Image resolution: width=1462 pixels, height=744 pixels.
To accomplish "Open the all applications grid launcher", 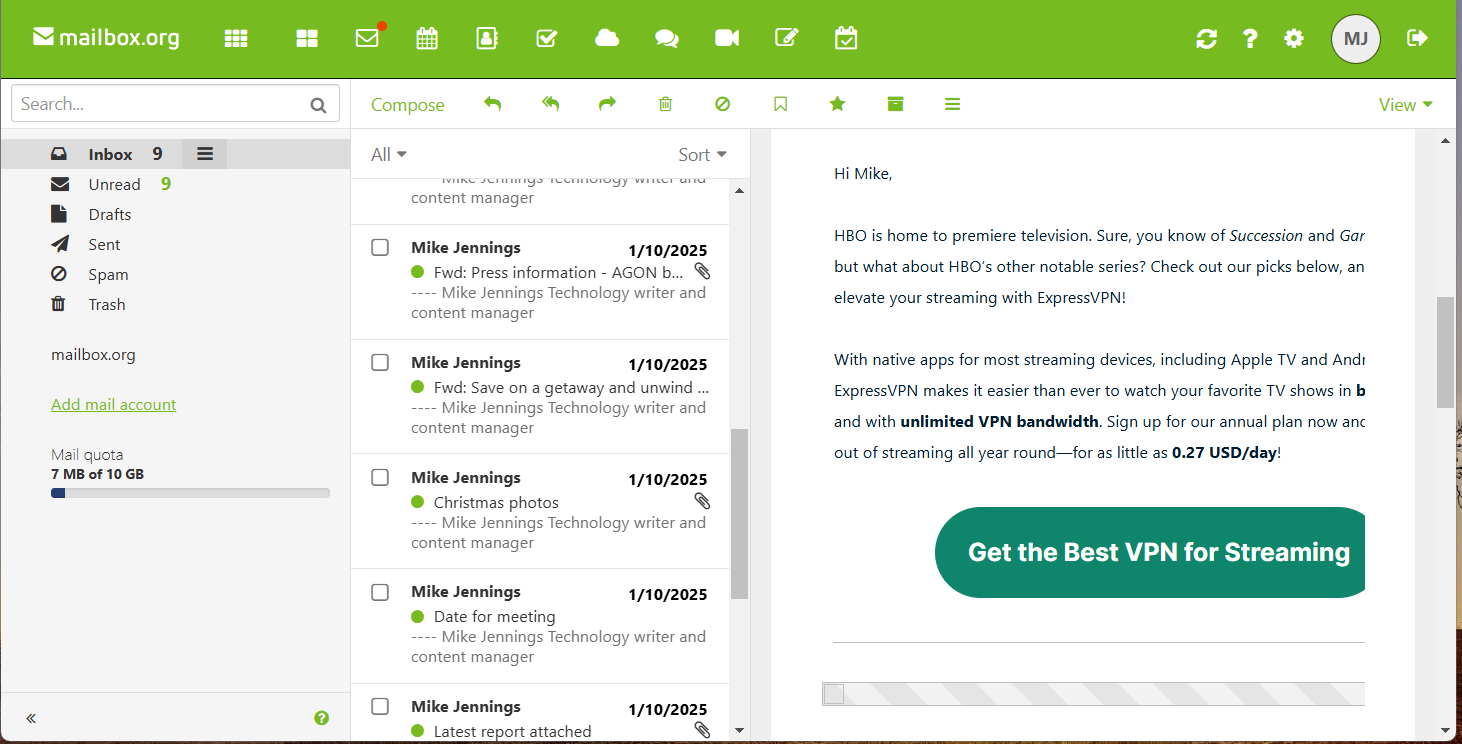I will [x=236, y=38].
